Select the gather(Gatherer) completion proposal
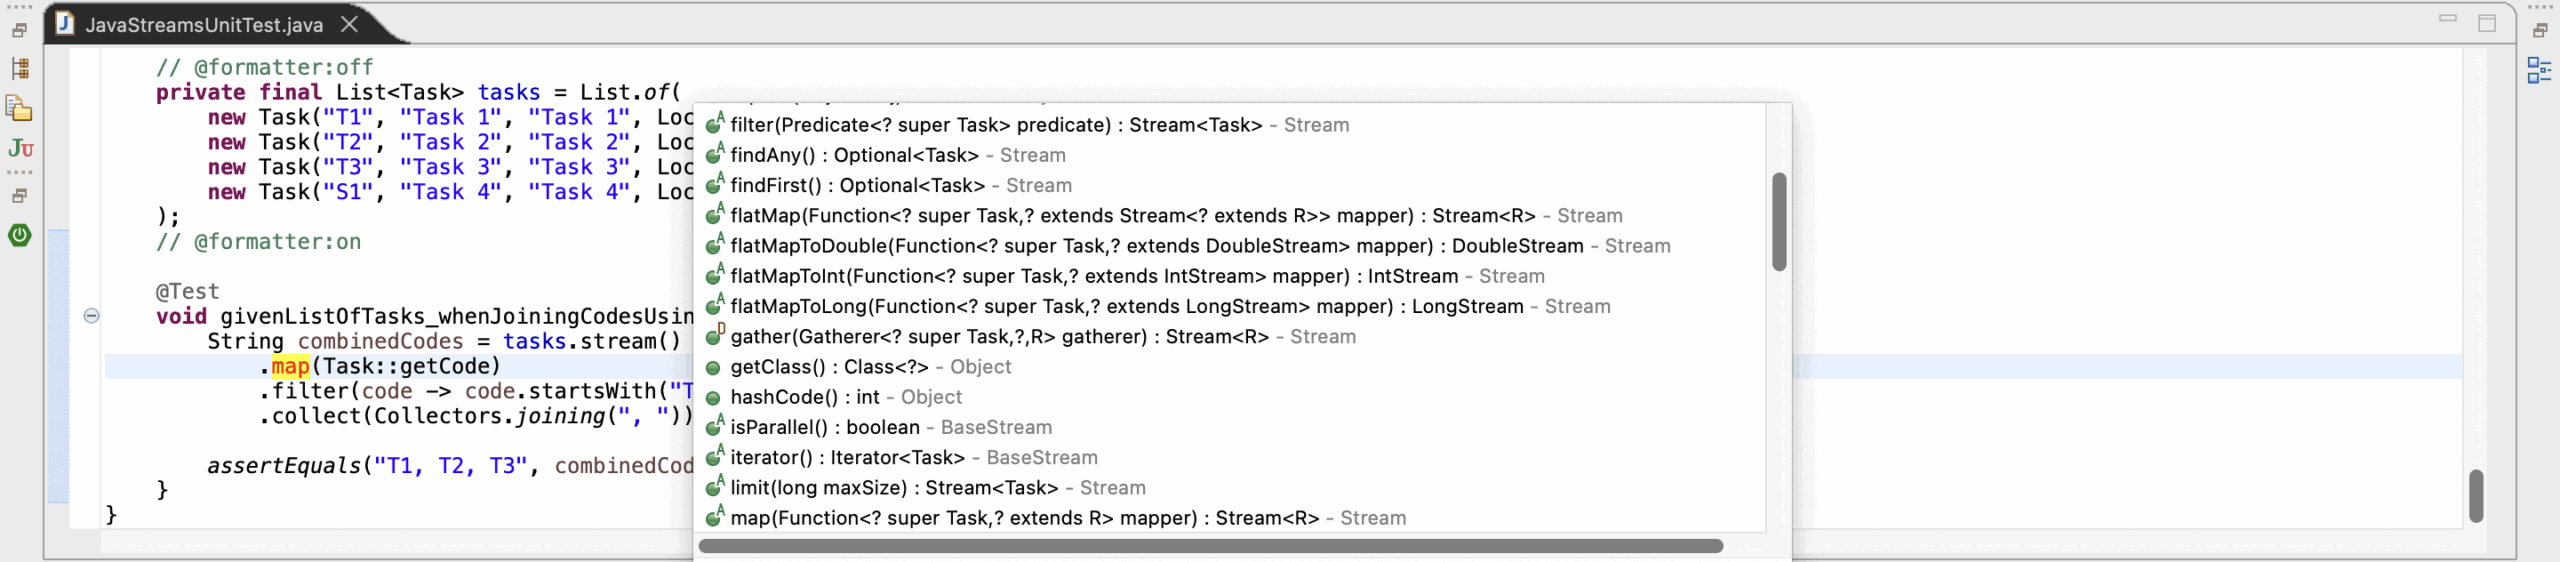The height and width of the screenshot is (562, 2560). click(x=999, y=337)
